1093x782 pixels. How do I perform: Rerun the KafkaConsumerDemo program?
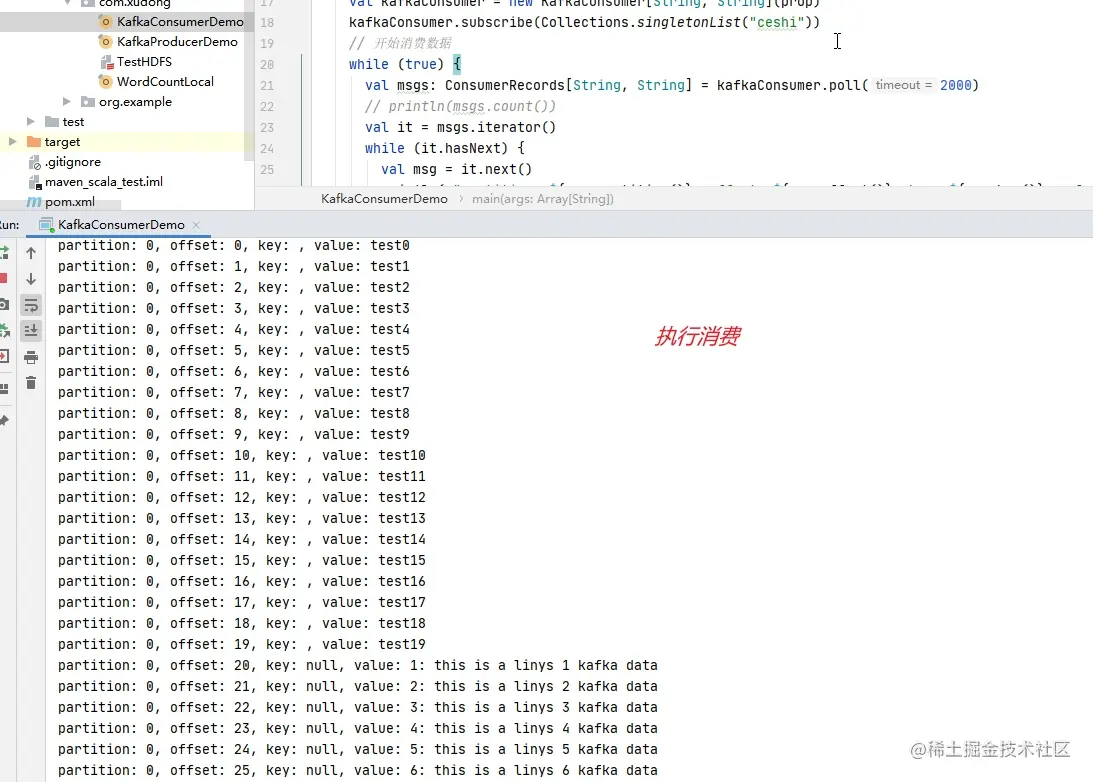tap(3, 252)
